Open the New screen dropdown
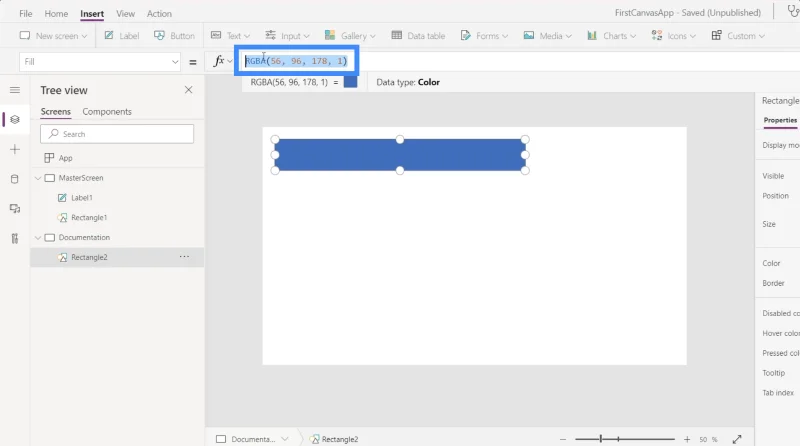Screen dimensions: 800x446 (x=53, y=36)
